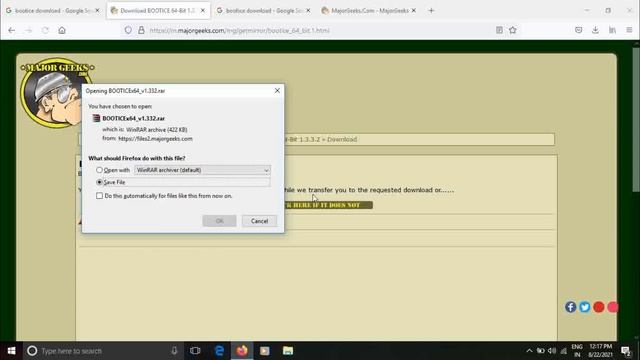
Task: Share page via Twitter icon
Action: 584,307
